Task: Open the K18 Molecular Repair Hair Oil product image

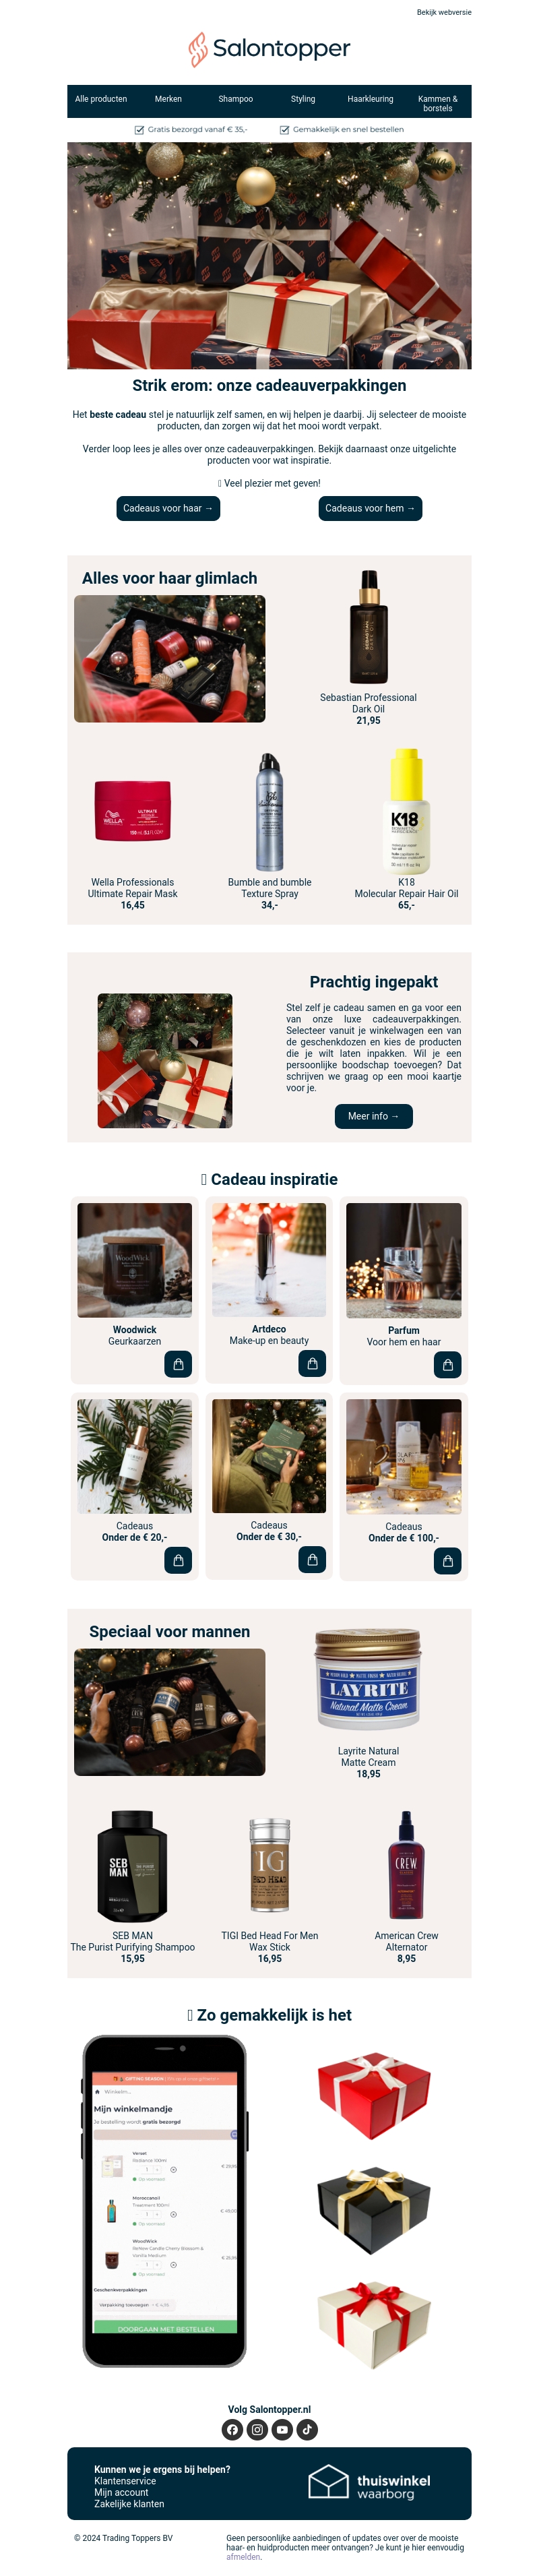Action: point(406,811)
